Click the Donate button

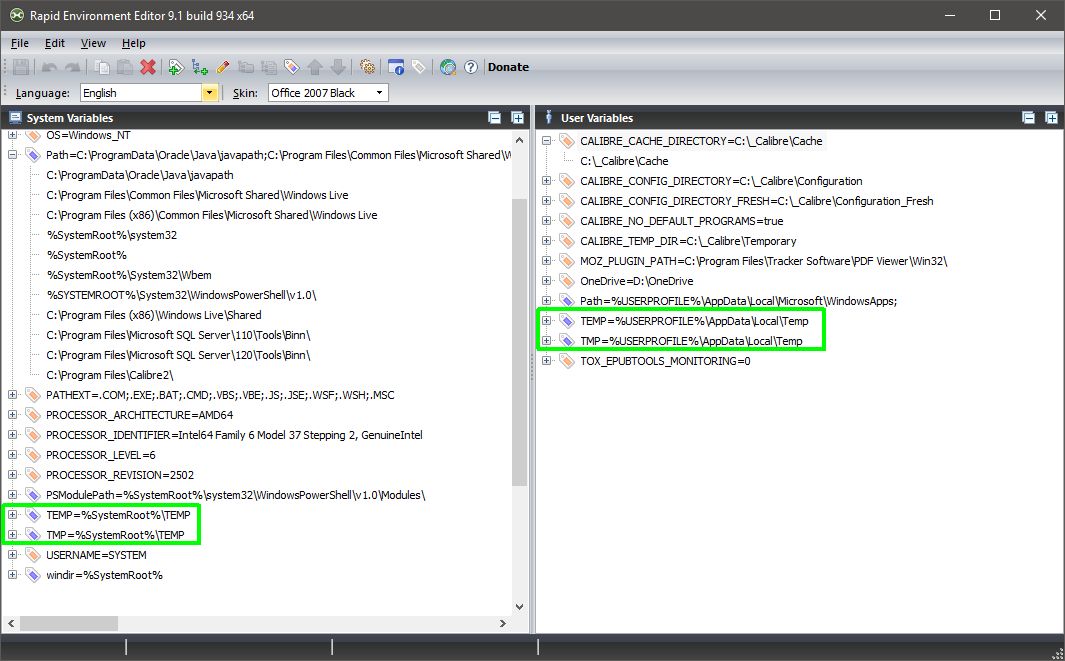[508, 67]
